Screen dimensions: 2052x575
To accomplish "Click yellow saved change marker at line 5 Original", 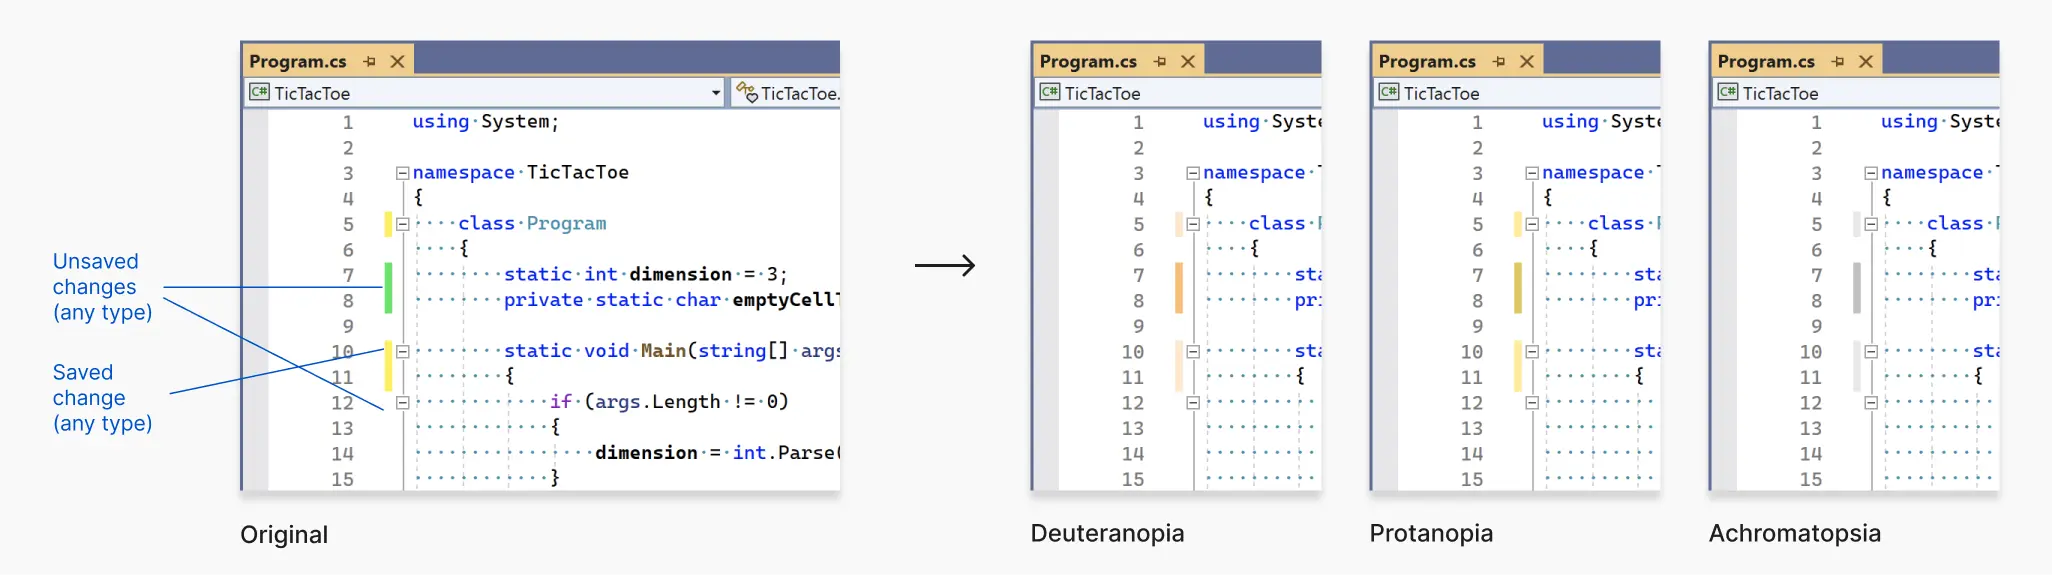I will (x=388, y=224).
